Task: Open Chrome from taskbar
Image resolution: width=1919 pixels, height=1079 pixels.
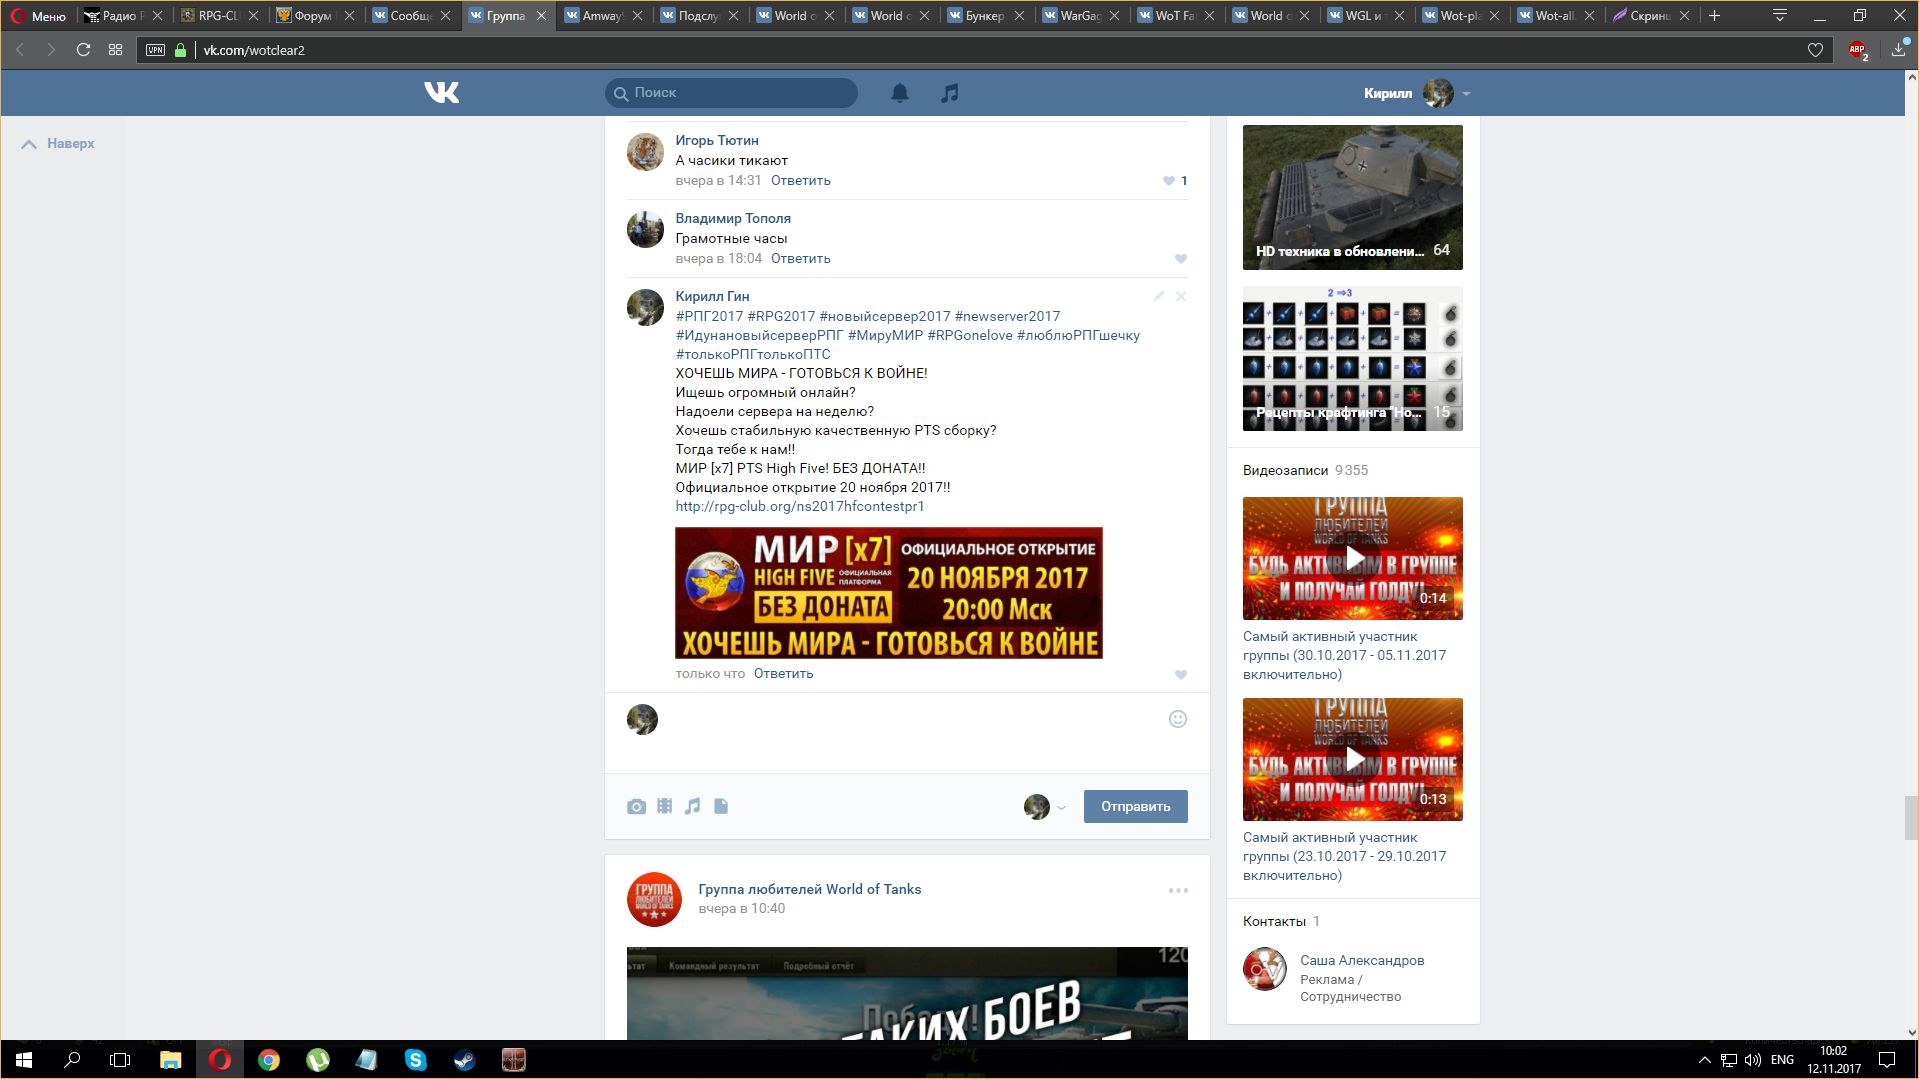Action: coord(269,1060)
